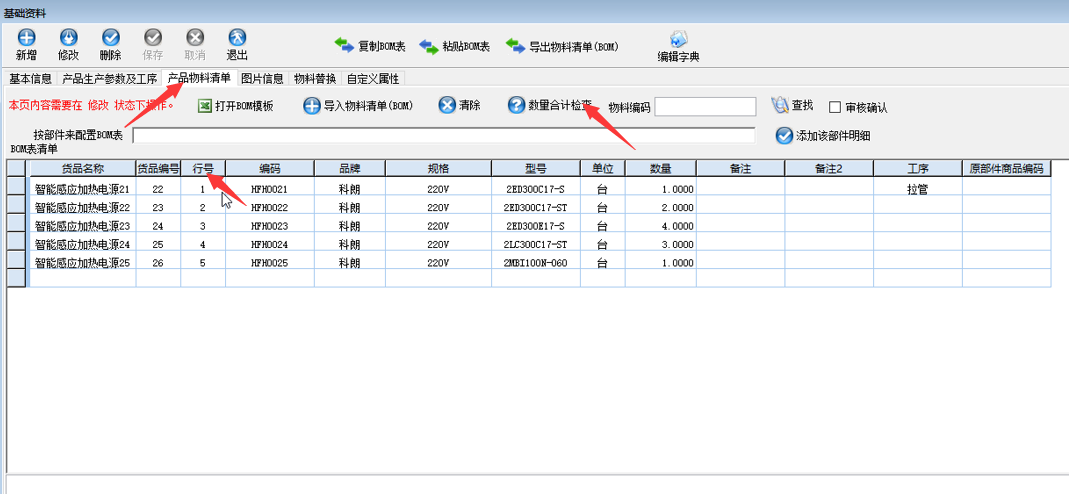Export the material list with 导出物料清单(BOM)
Screen dimensions: 1069x494
(562, 46)
